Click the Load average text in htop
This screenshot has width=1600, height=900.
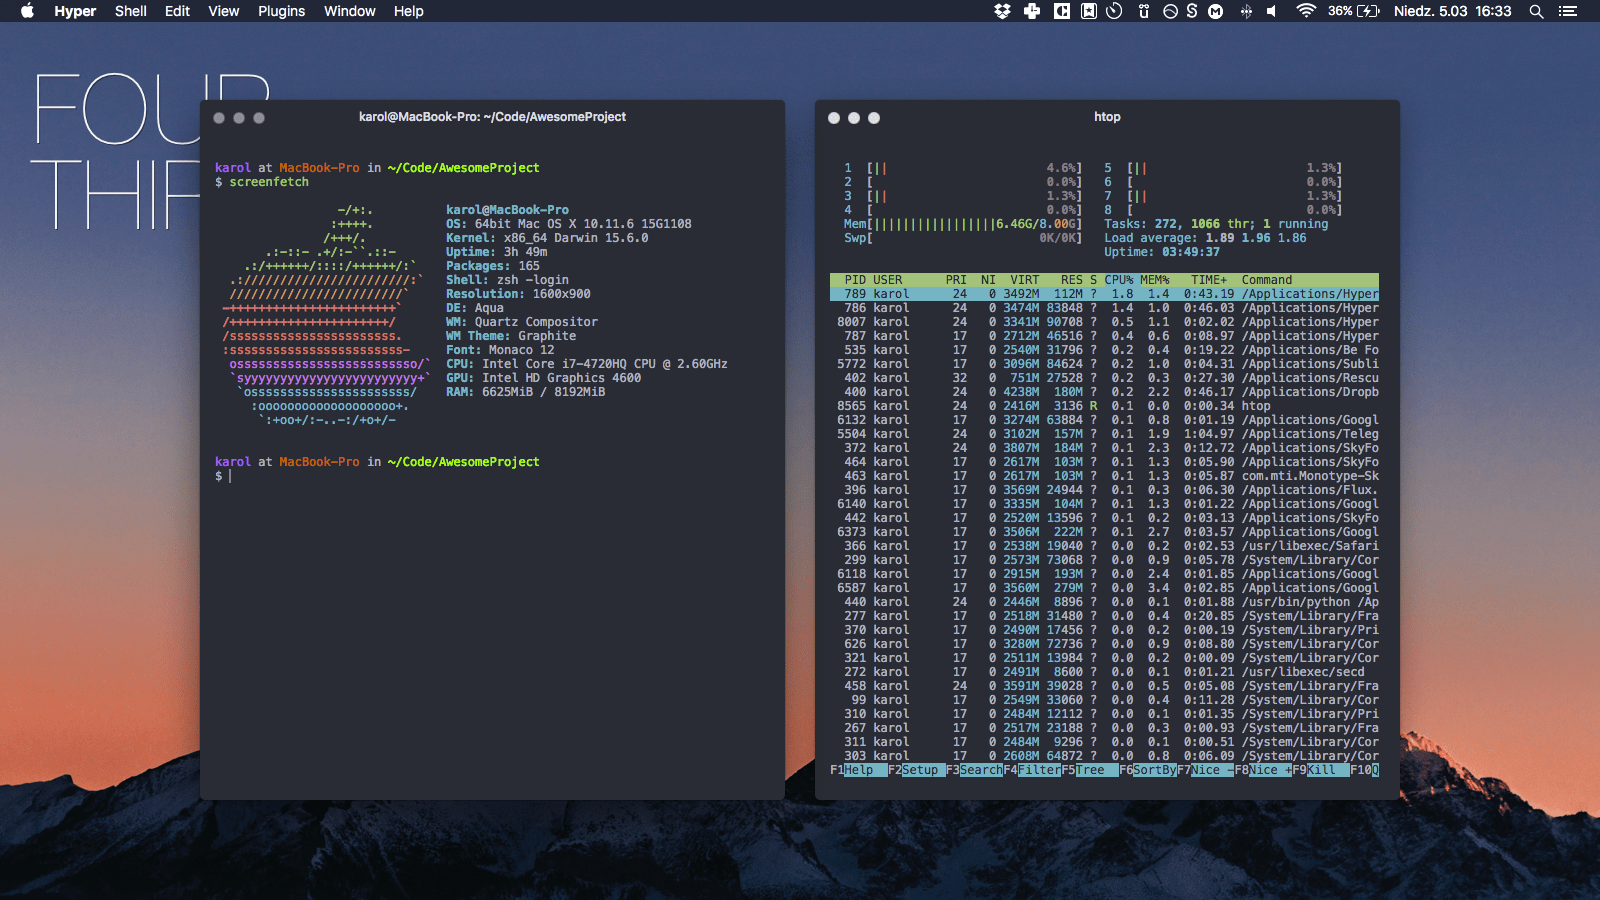1205,238
